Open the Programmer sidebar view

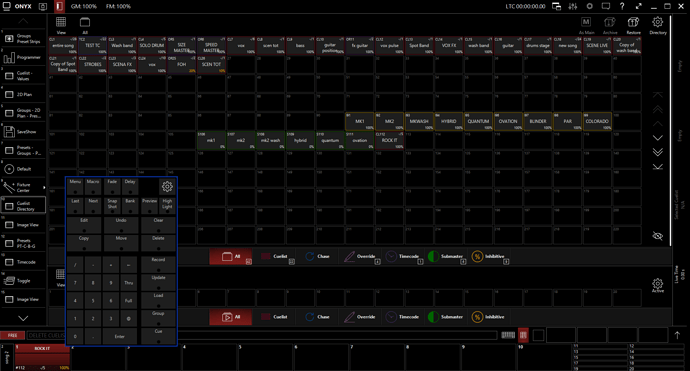point(23,58)
